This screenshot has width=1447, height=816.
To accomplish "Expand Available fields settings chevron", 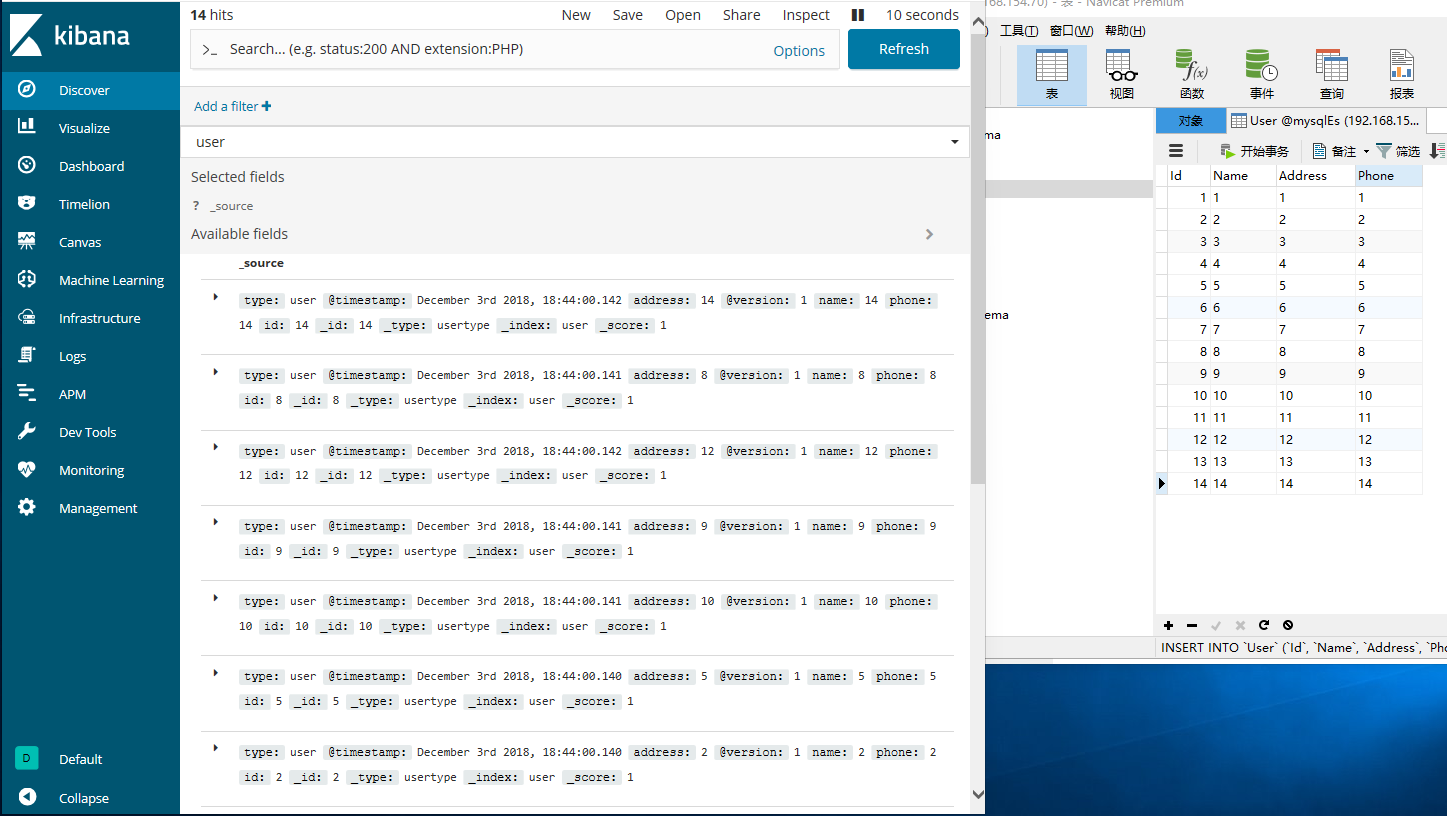I will pos(929,234).
